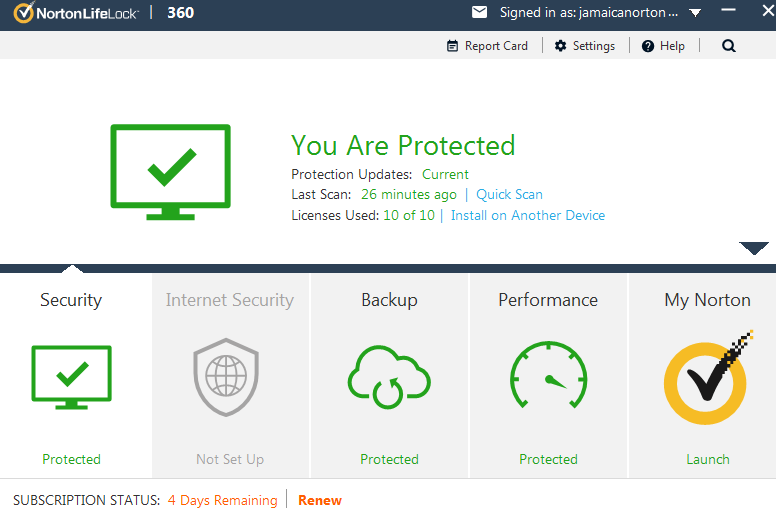
Task: Open the Help label
Action: [x=672, y=46]
